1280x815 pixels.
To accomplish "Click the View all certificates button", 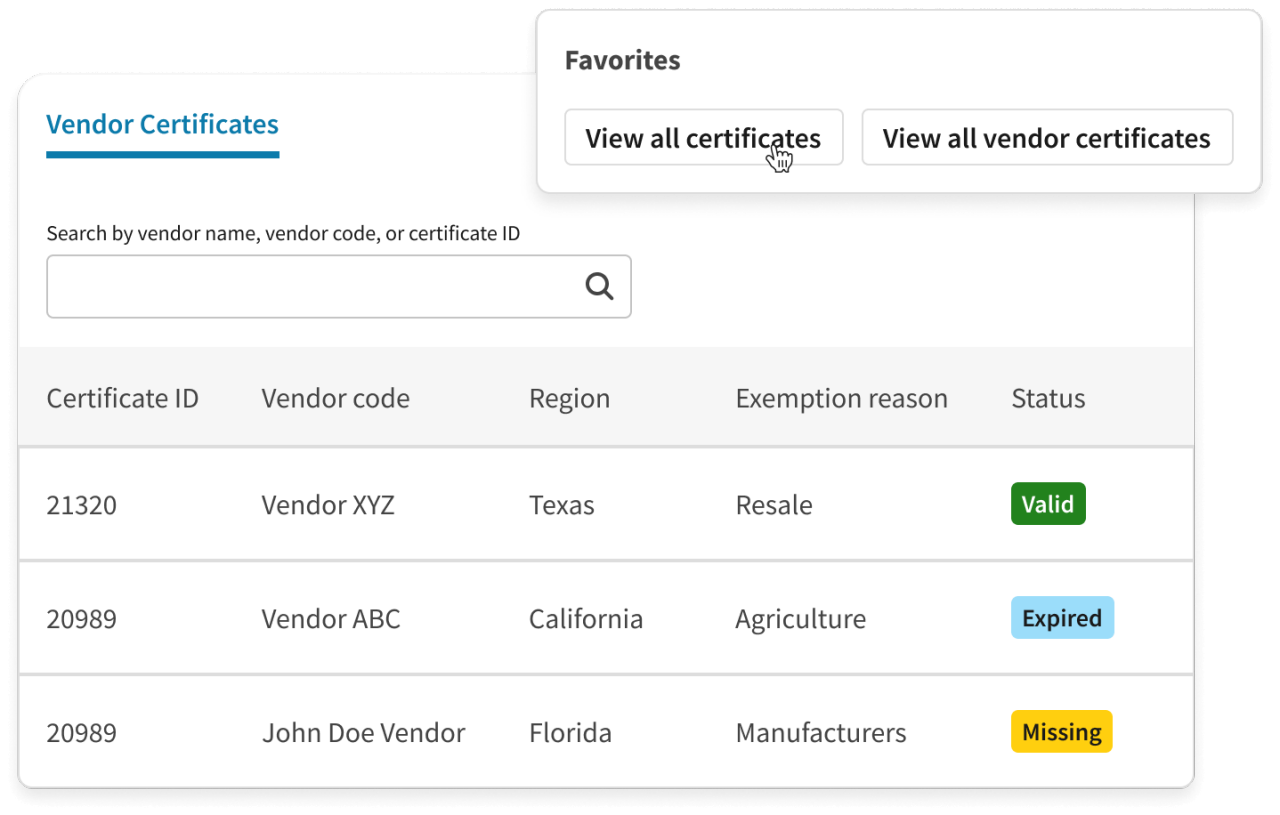I will (703, 137).
